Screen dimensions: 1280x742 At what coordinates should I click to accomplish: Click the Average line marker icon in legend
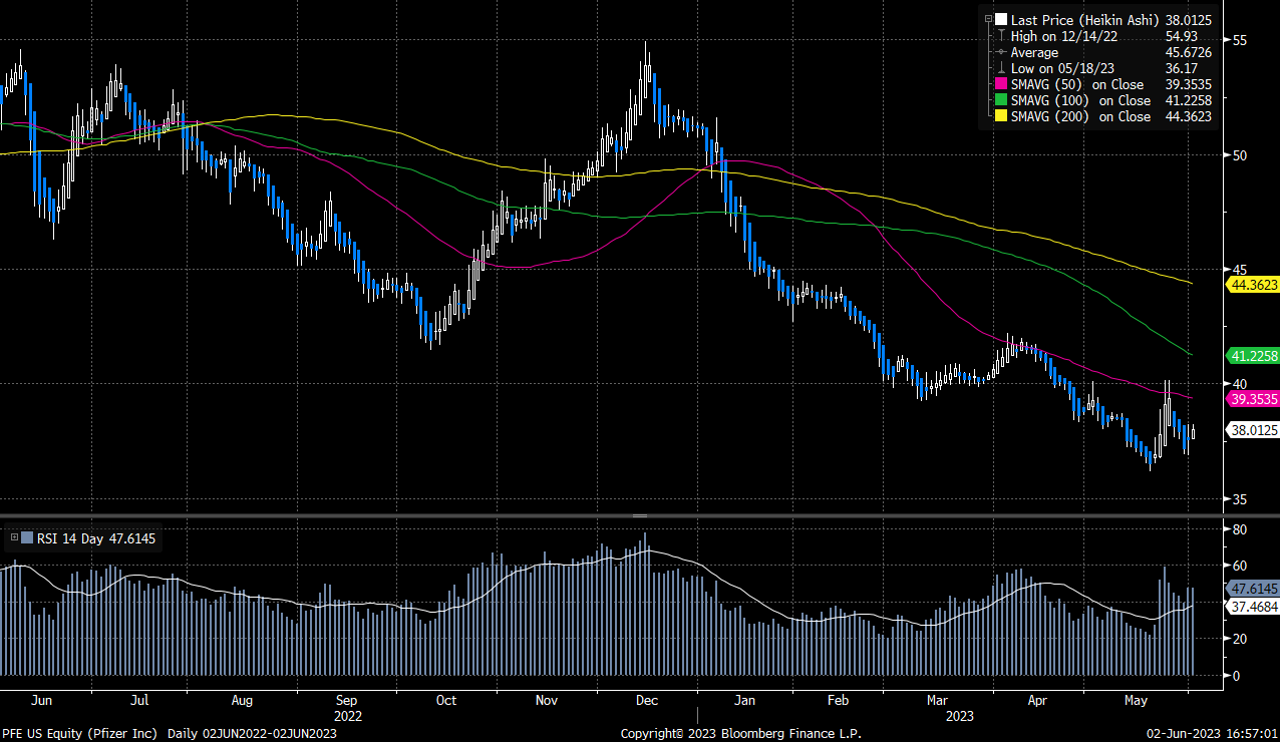coord(1000,52)
